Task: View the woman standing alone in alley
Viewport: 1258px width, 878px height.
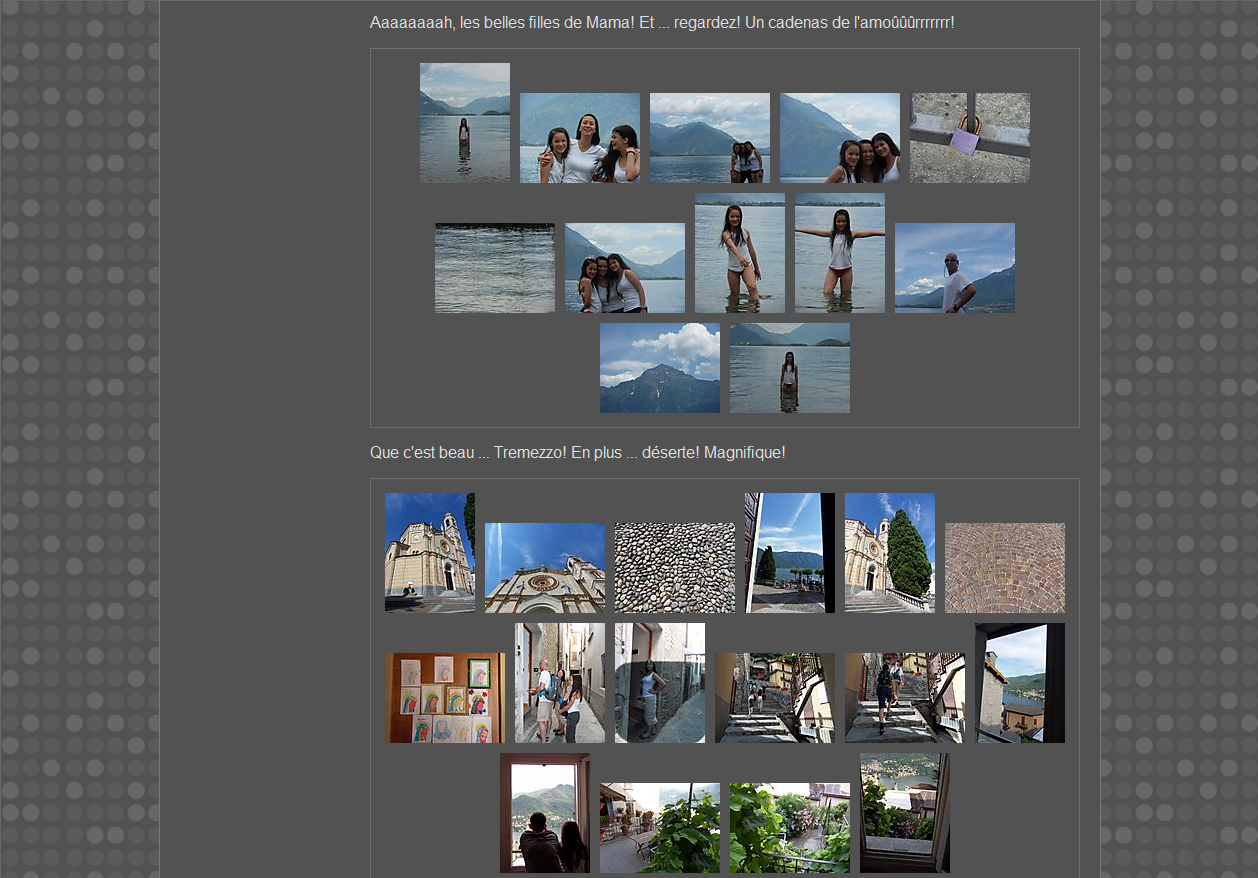Action: 659,683
